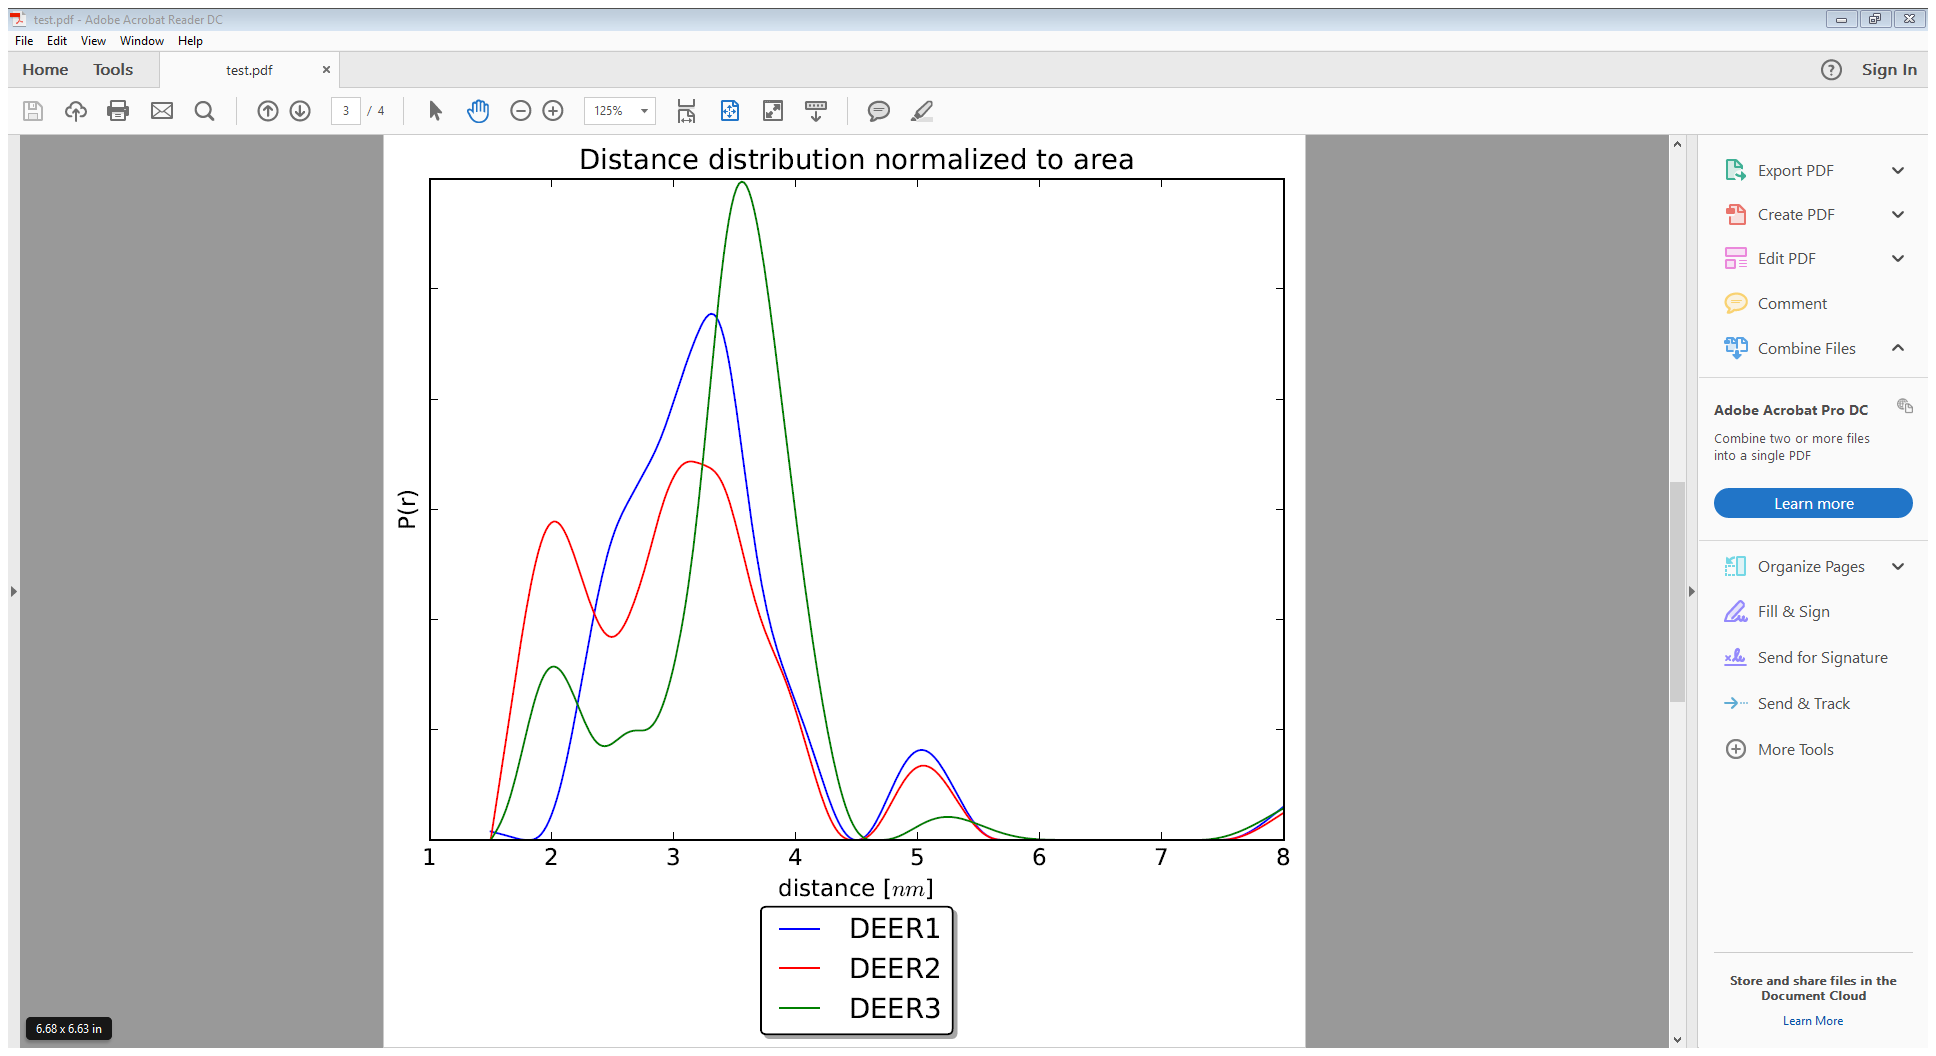Open the zoom level dropdown
The height and width of the screenshot is (1056, 1936).
coord(644,111)
